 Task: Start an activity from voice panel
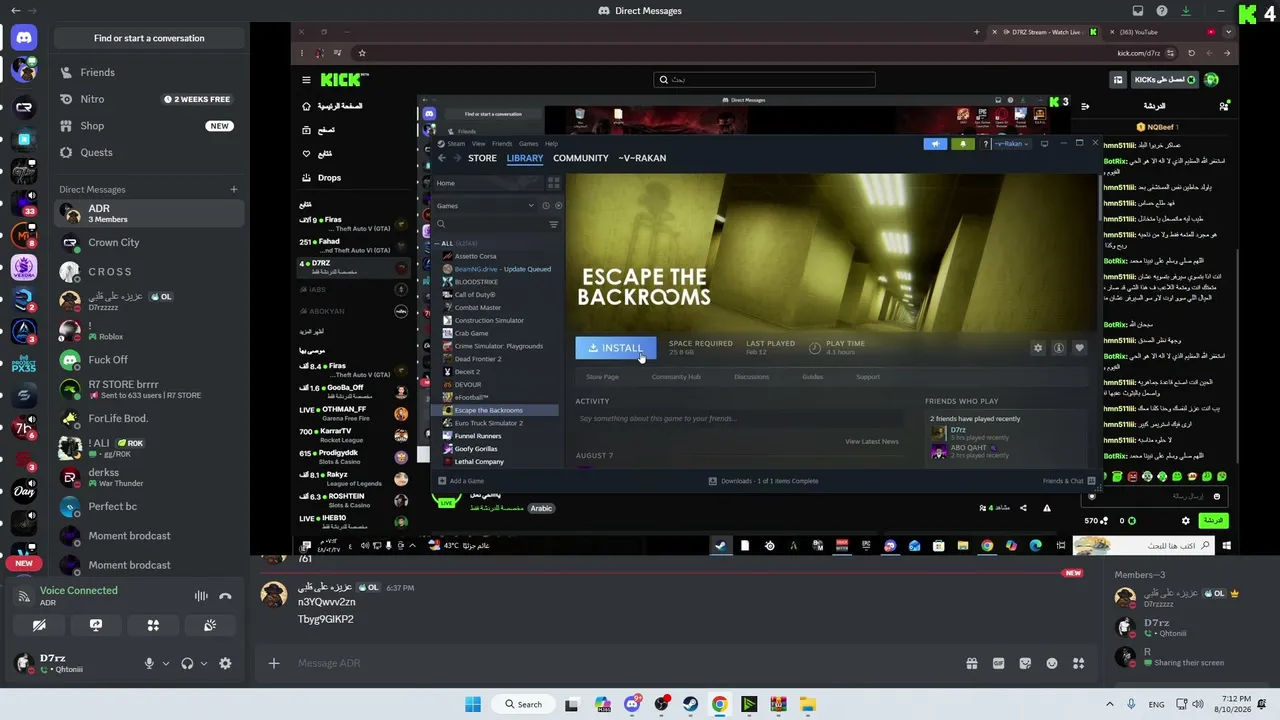coord(153,625)
